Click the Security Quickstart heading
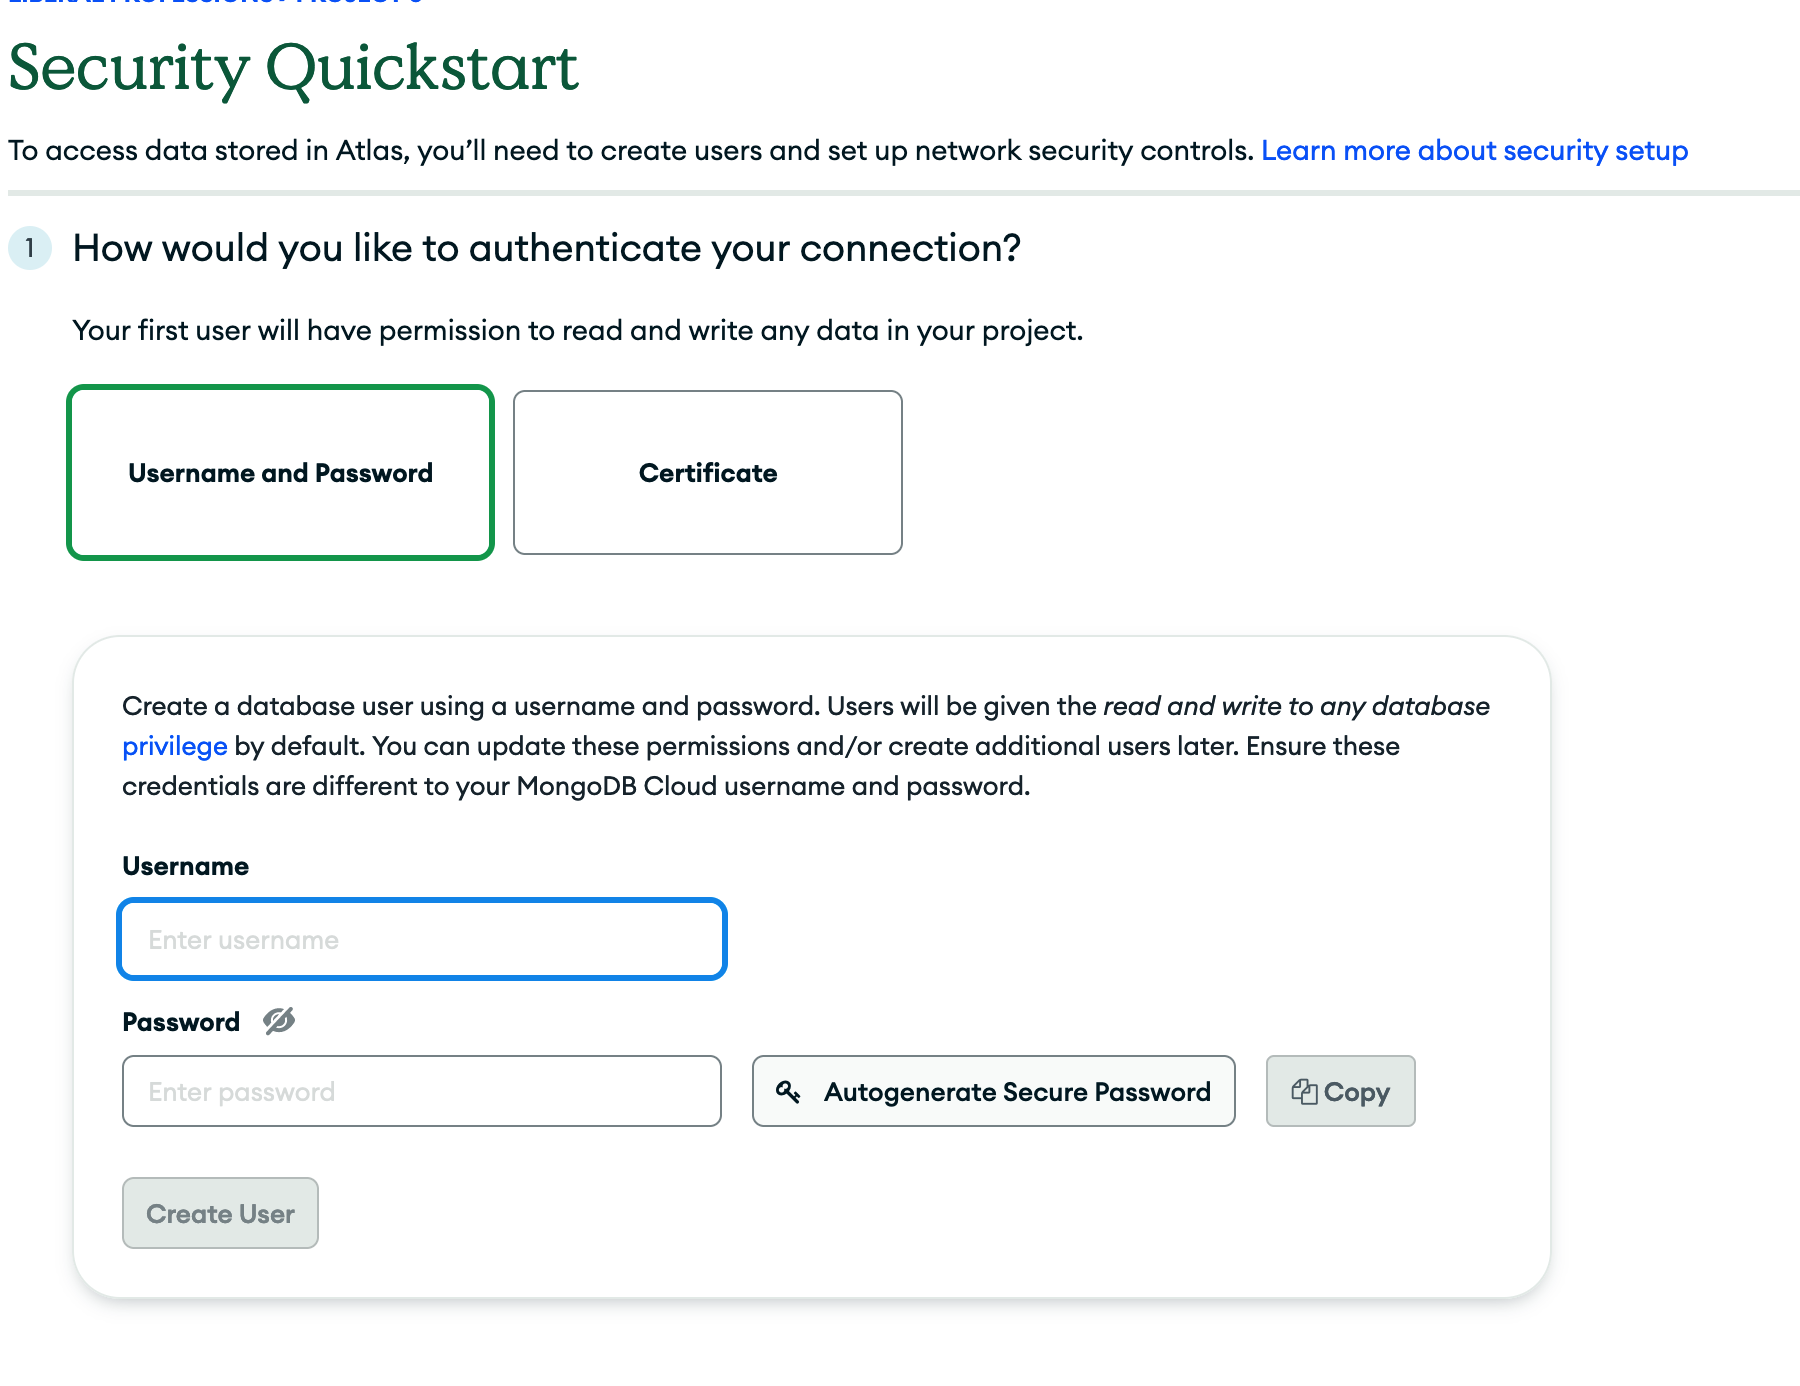 click(294, 69)
